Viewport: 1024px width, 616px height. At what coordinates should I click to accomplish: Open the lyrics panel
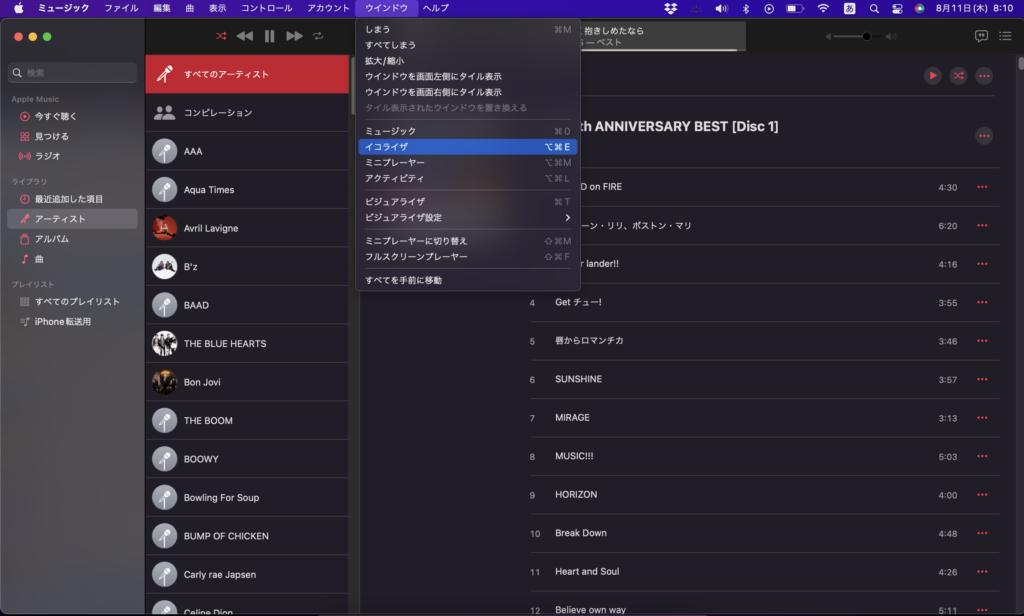tap(981, 36)
